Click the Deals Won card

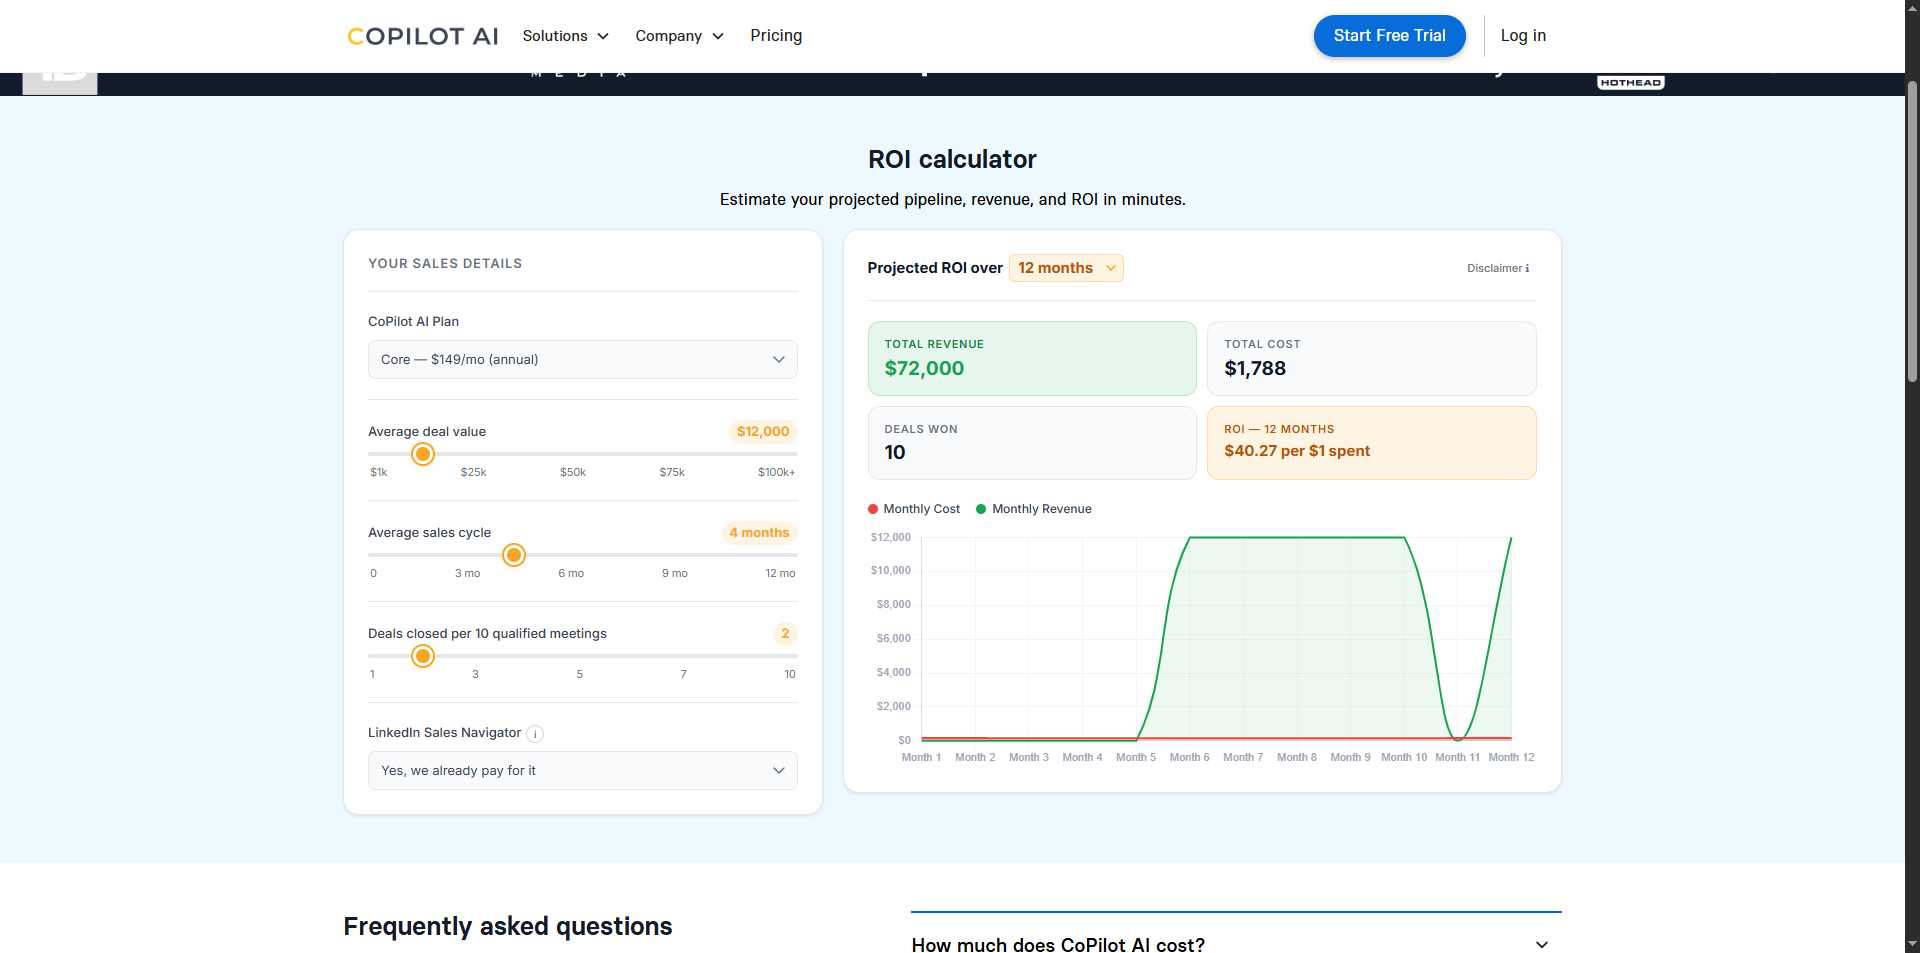pos(1032,443)
